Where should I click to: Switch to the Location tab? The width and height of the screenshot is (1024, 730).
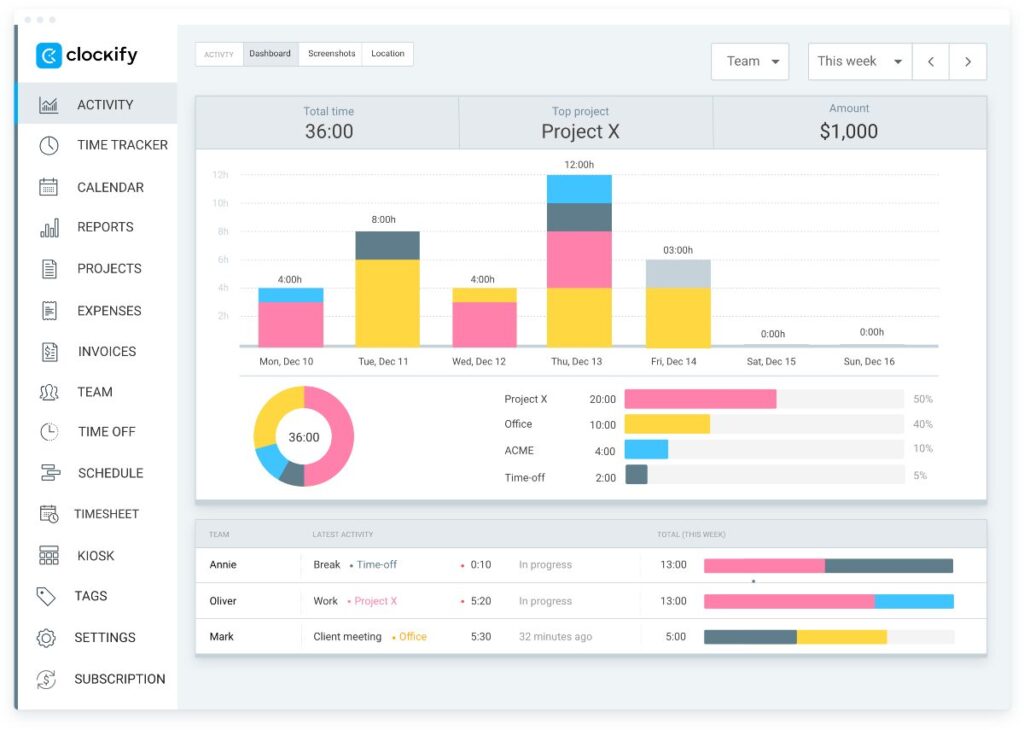click(x=387, y=54)
